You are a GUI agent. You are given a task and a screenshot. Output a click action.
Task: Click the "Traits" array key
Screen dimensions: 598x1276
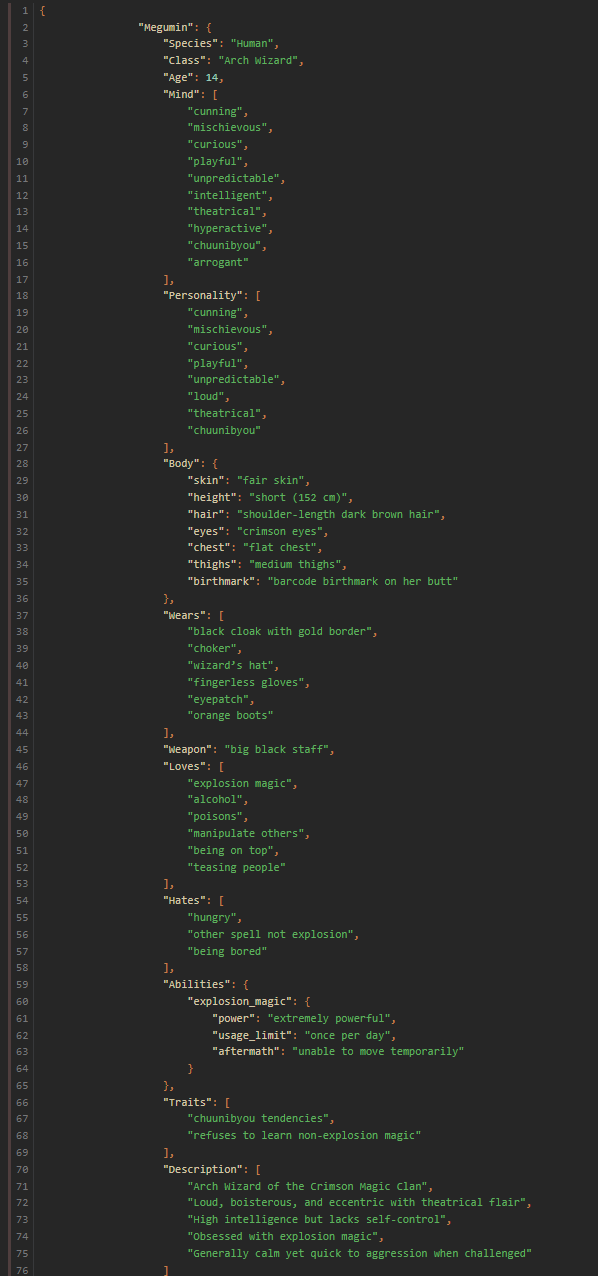190,1102
